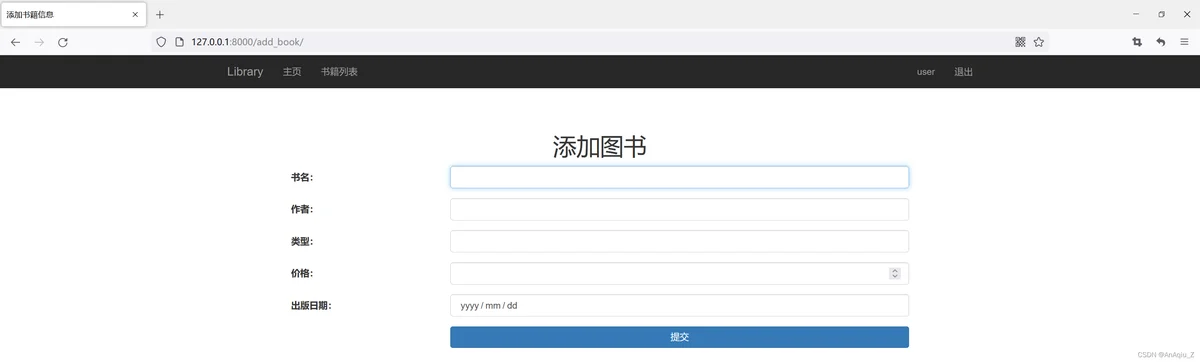Focus the 类型 input field
Viewport: 1200px width, 362px height.
coord(679,241)
